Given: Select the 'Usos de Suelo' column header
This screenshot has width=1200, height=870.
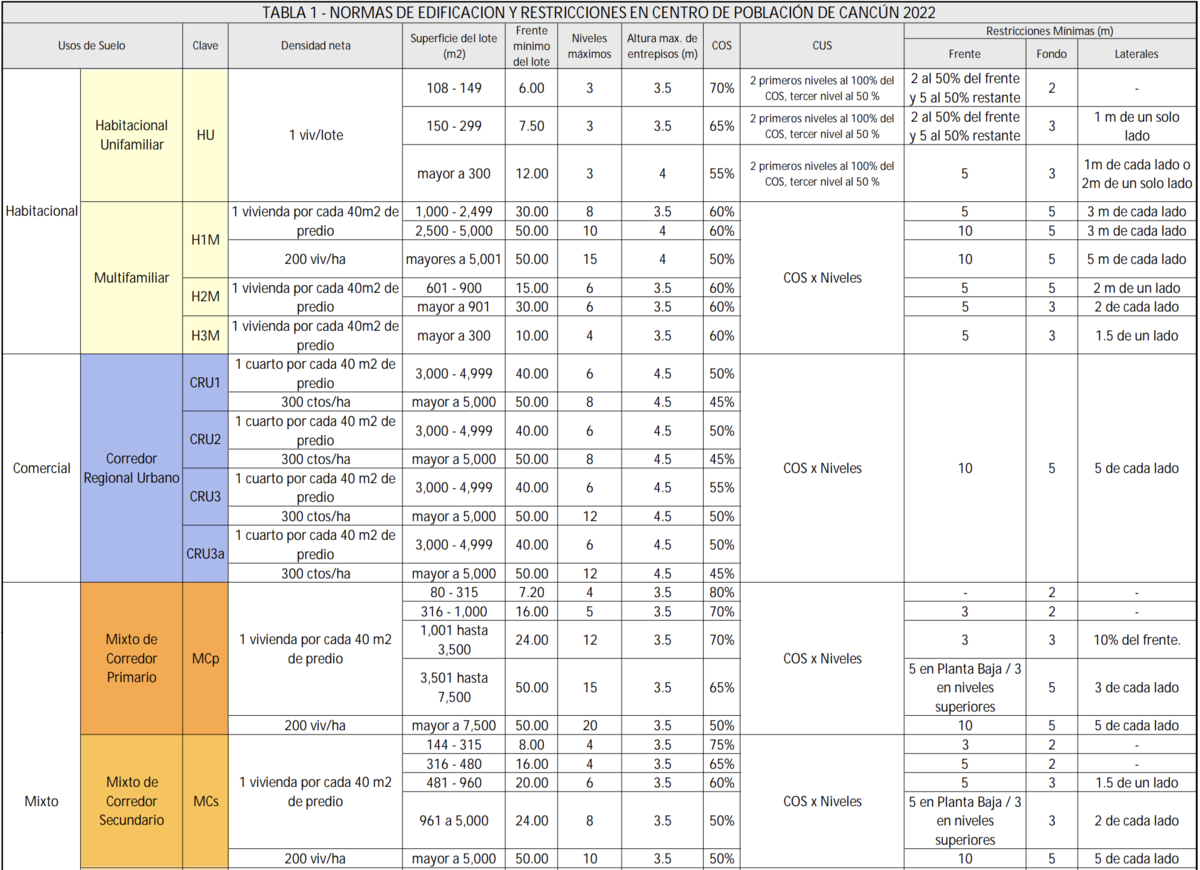Looking at the screenshot, I should click(x=92, y=46).
